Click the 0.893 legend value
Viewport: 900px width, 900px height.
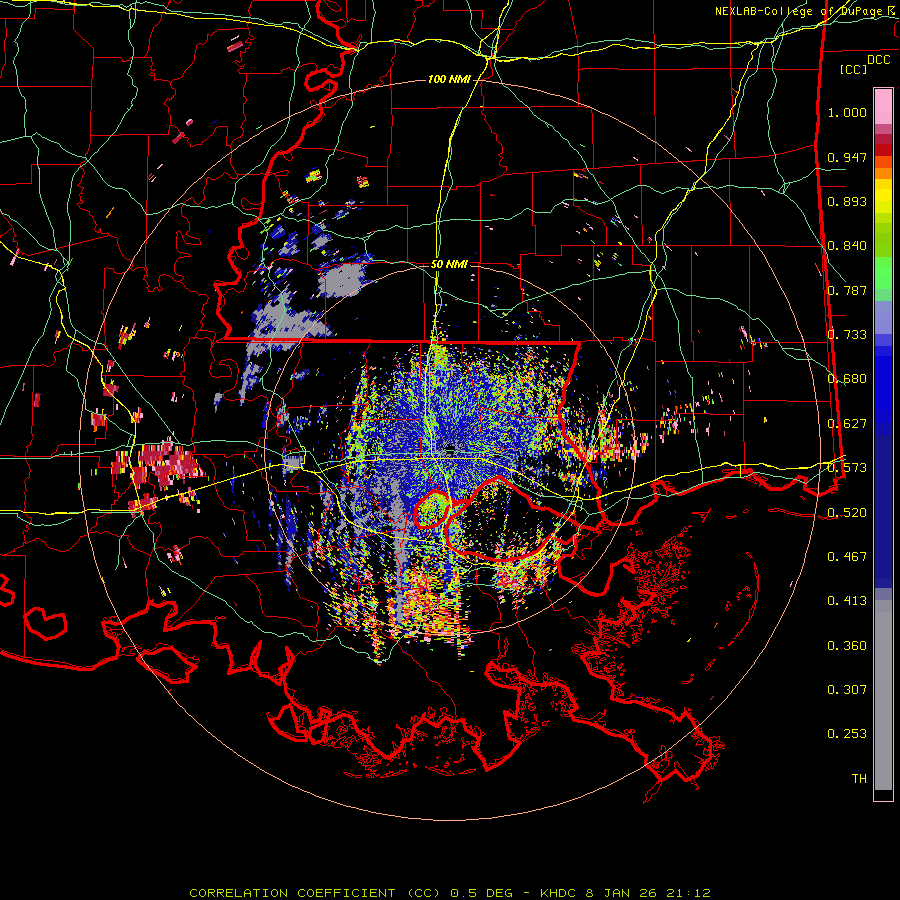[x=847, y=201]
